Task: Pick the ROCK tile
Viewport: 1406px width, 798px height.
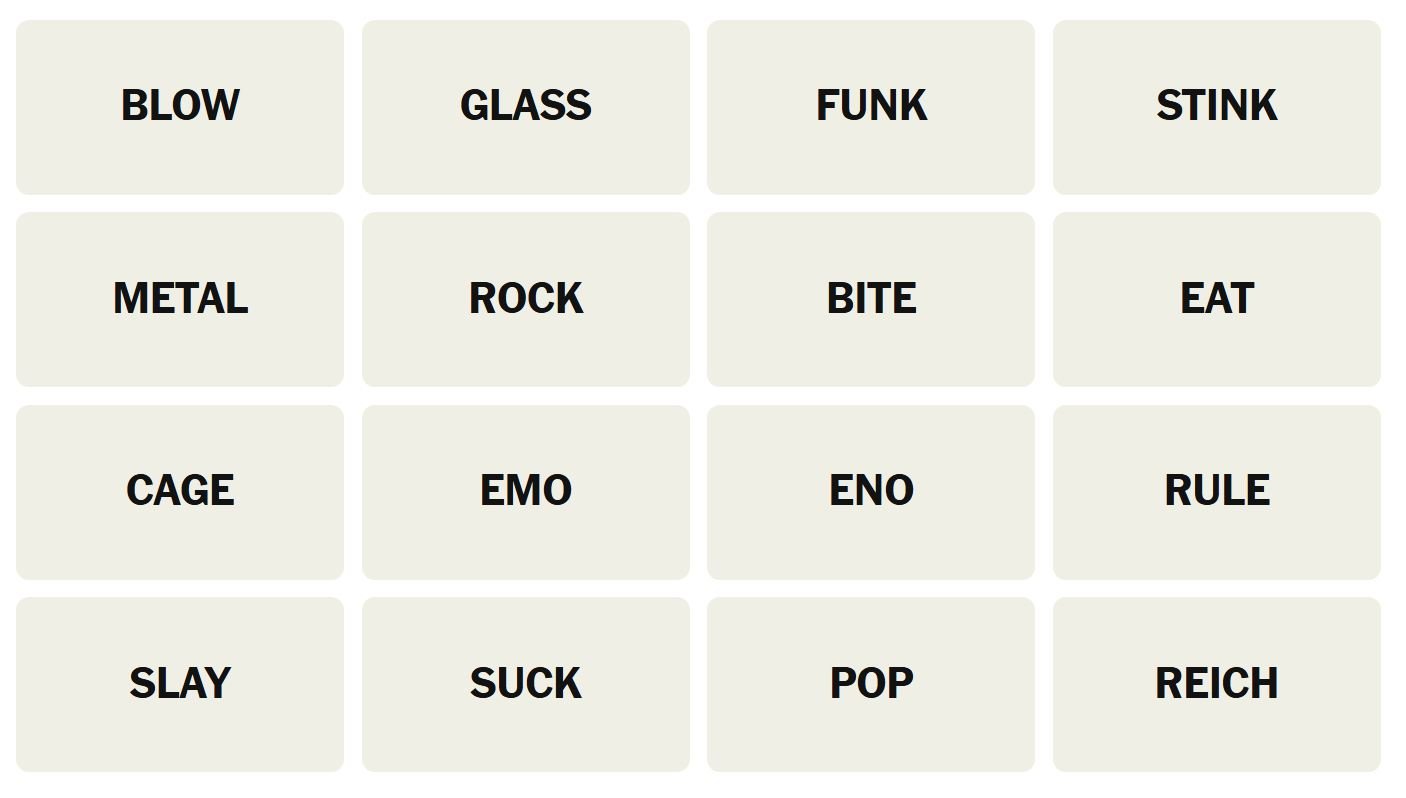Action: [x=525, y=299]
